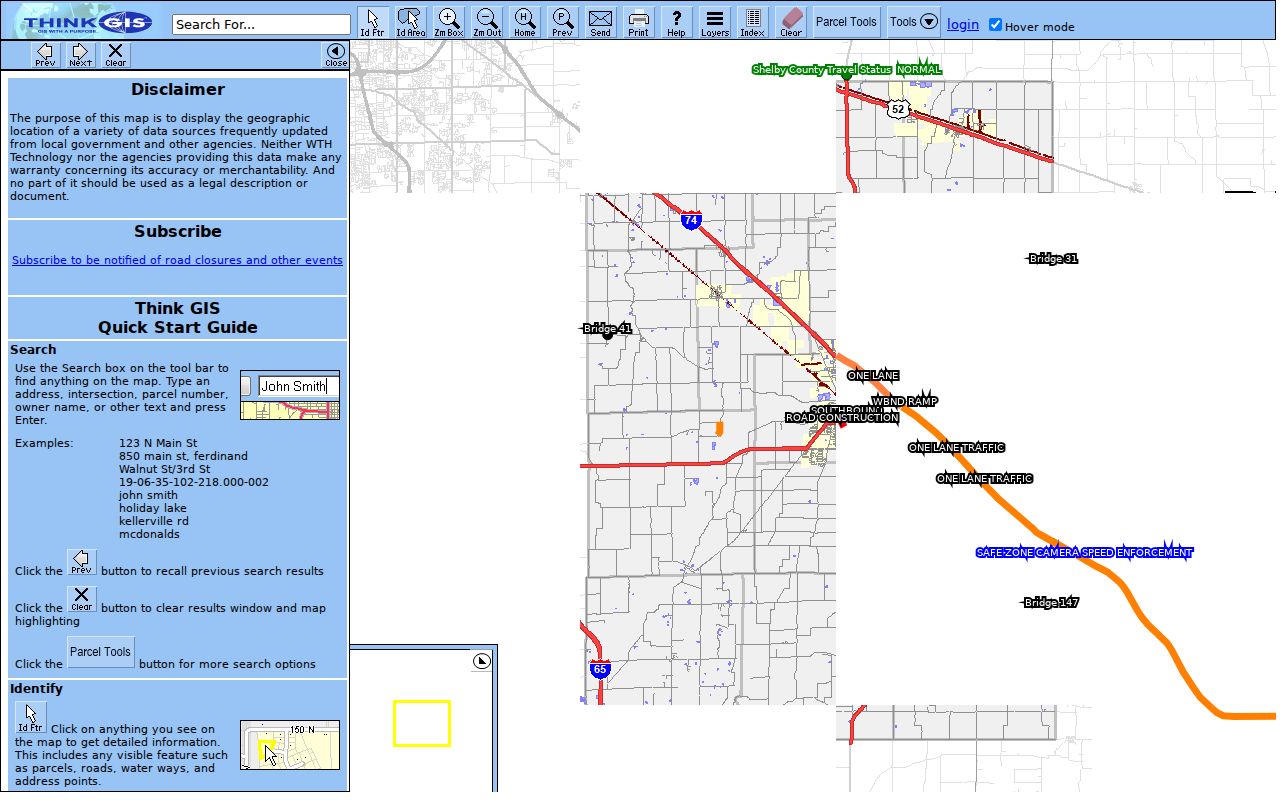Click the I-65 interstate shield

coord(600,670)
